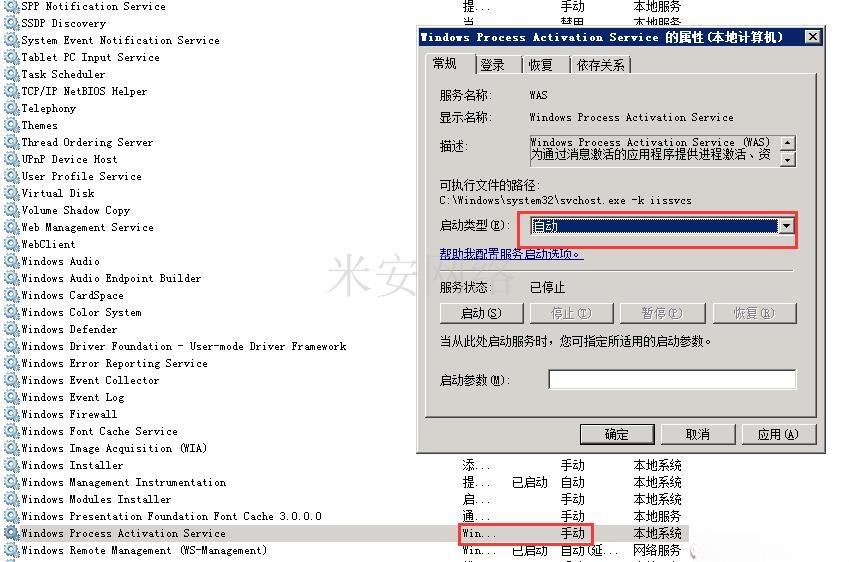Switch to the 依存关系 tab

tap(601, 65)
